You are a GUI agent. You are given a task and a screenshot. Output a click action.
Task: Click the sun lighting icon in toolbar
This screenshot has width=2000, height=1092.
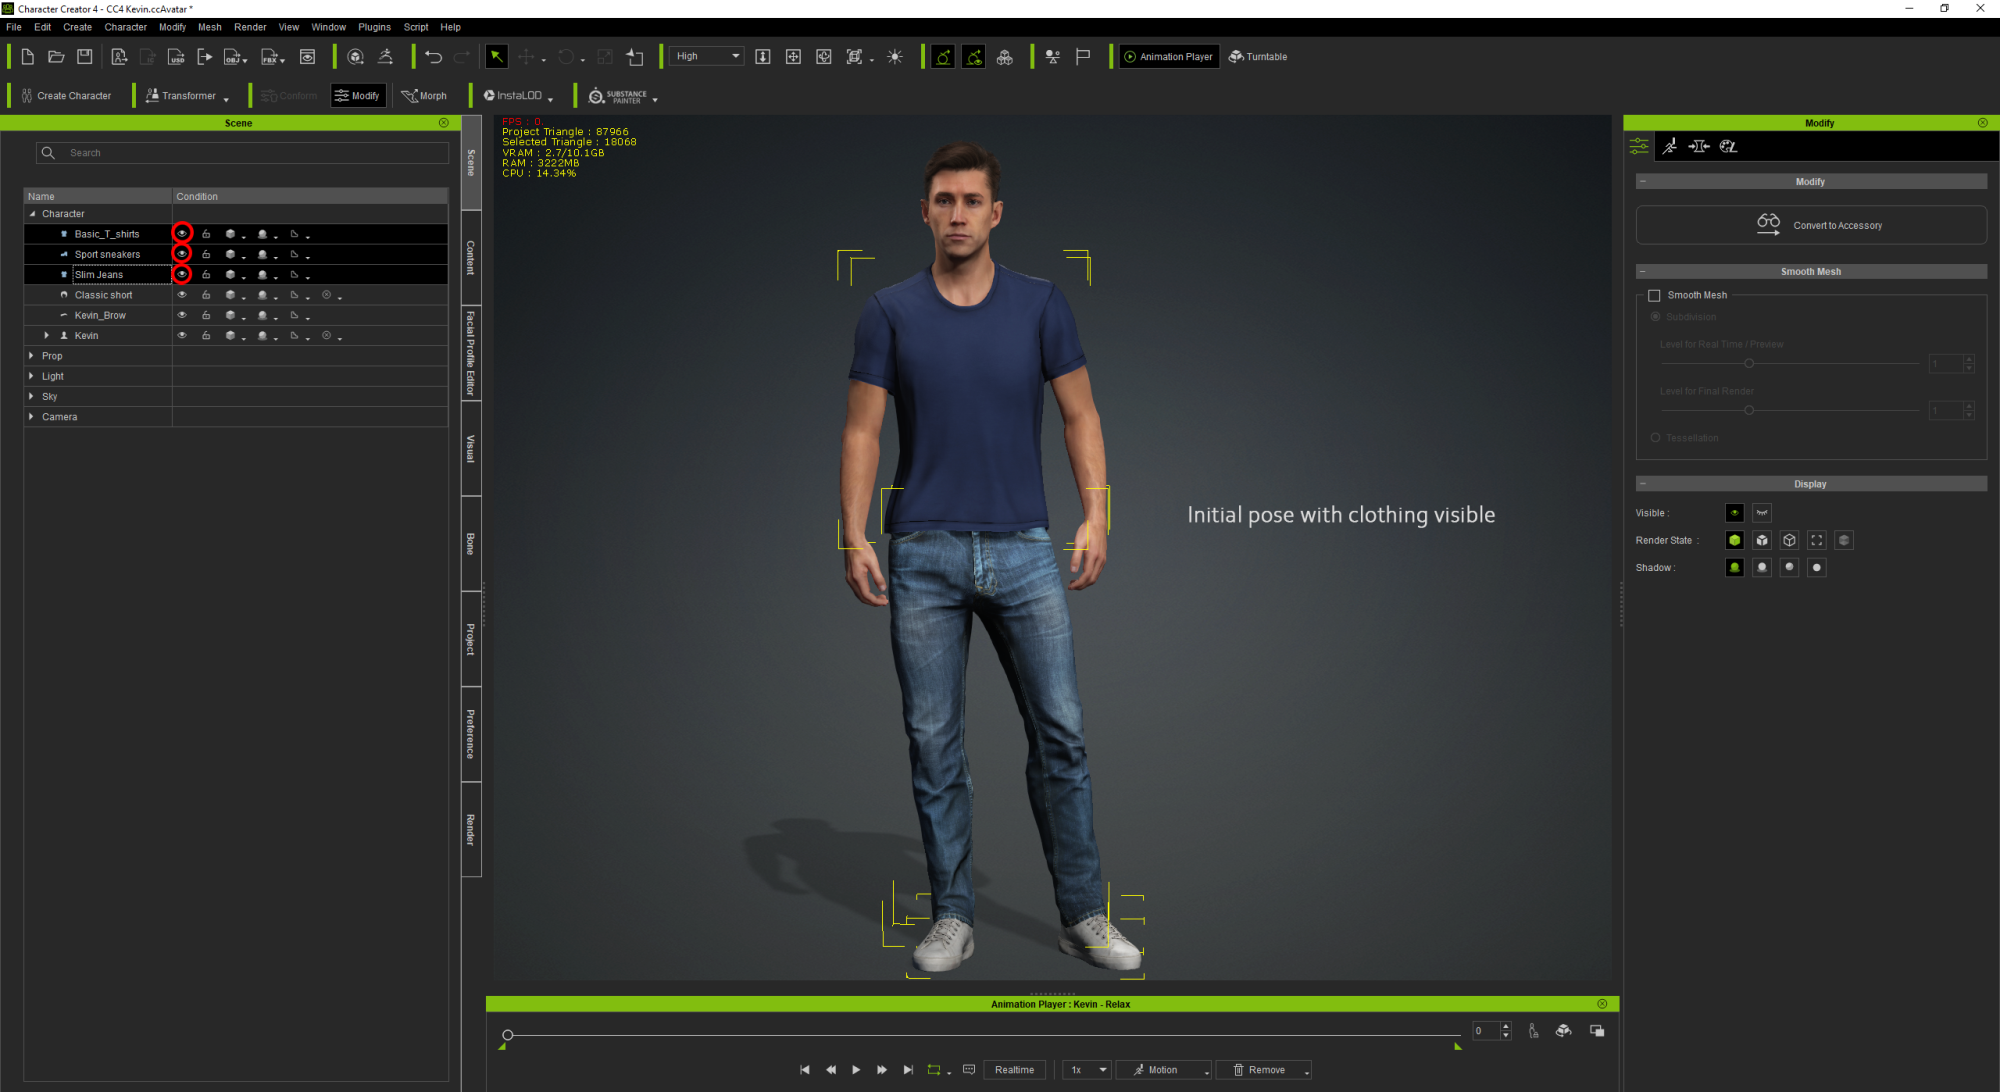(x=895, y=57)
